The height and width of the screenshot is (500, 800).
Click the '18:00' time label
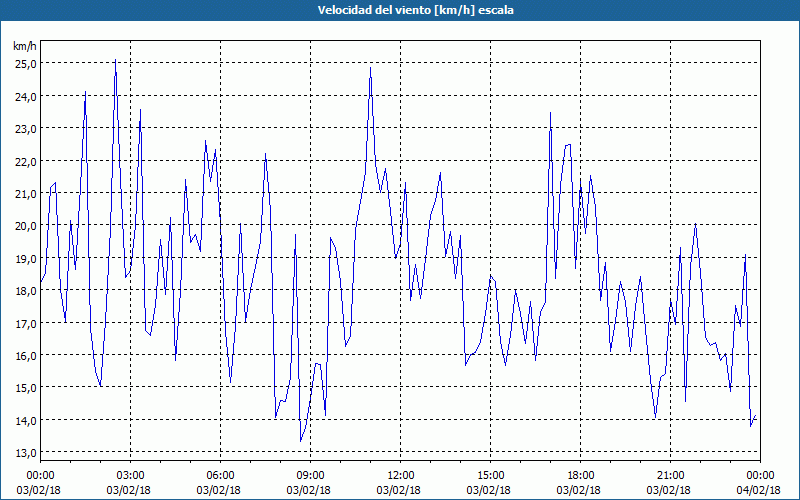click(x=581, y=476)
